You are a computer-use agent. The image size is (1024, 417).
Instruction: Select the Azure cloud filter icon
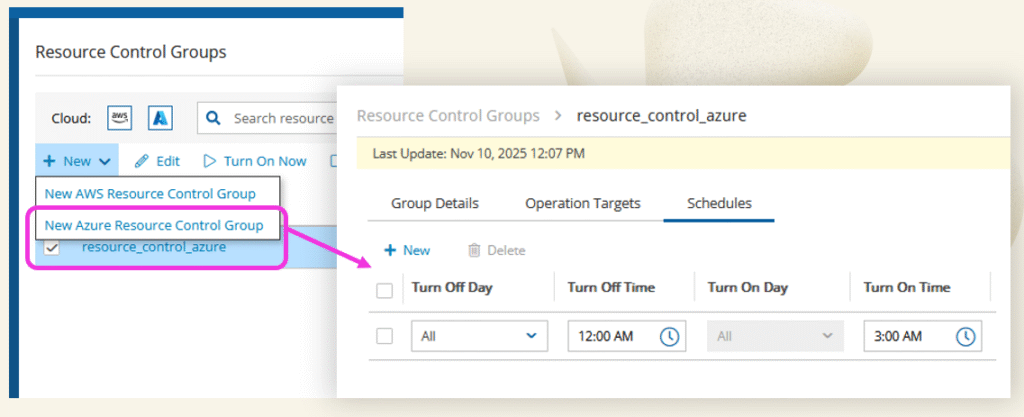tap(160, 118)
